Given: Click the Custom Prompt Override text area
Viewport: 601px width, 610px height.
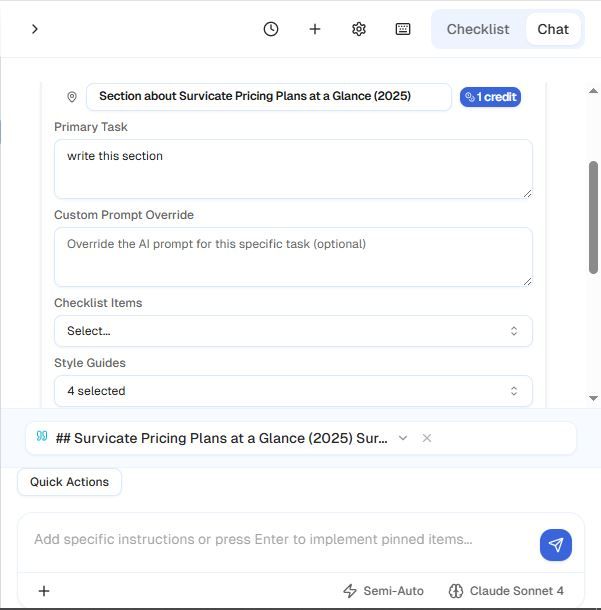Looking at the screenshot, I should tap(293, 257).
